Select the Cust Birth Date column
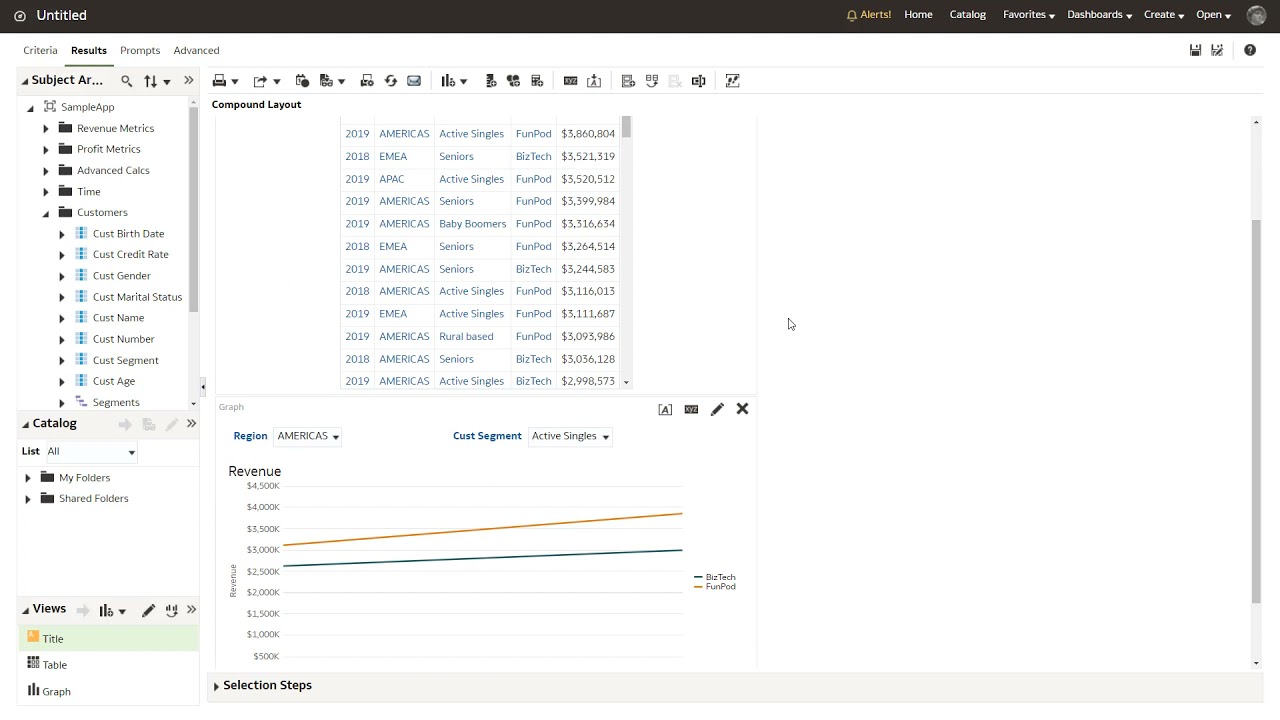 click(128, 234)
